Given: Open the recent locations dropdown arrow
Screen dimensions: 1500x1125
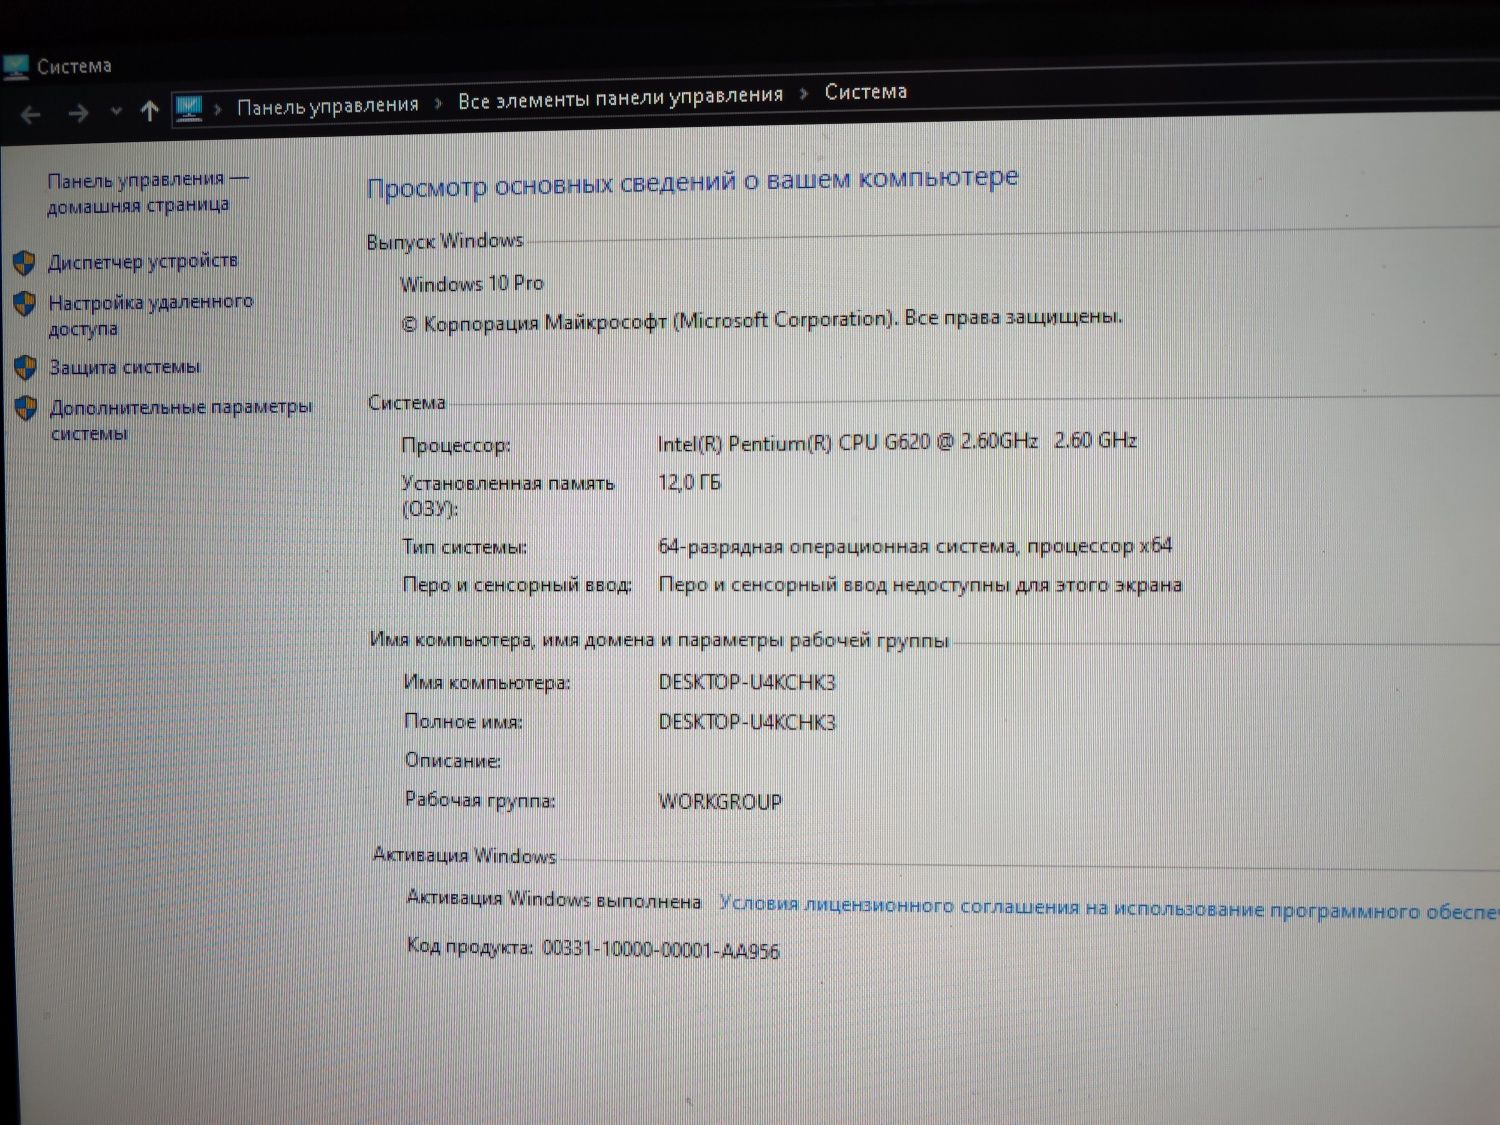Looking at the screenshot, I should 116,111.
